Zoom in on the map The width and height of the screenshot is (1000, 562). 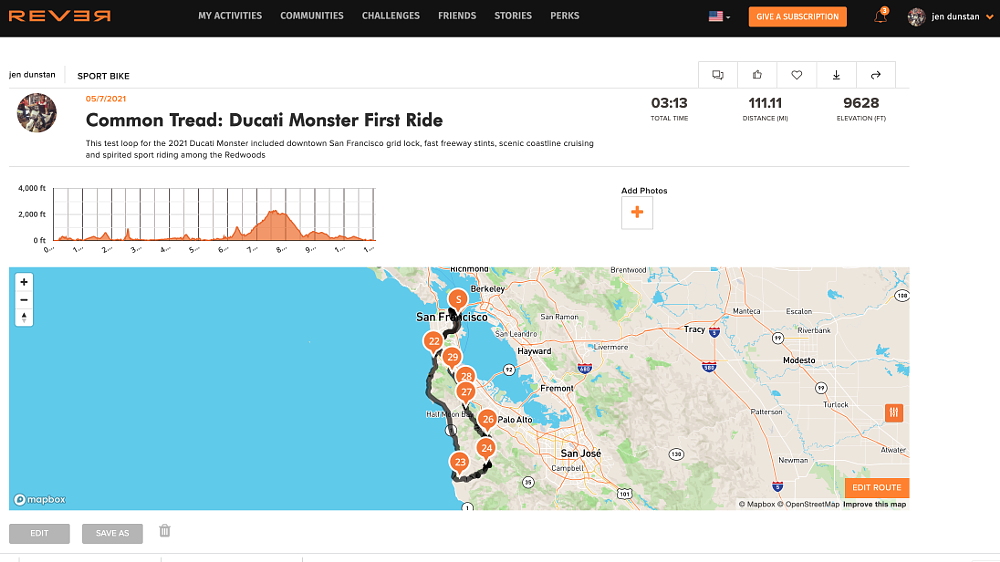[x=24, y=282]
